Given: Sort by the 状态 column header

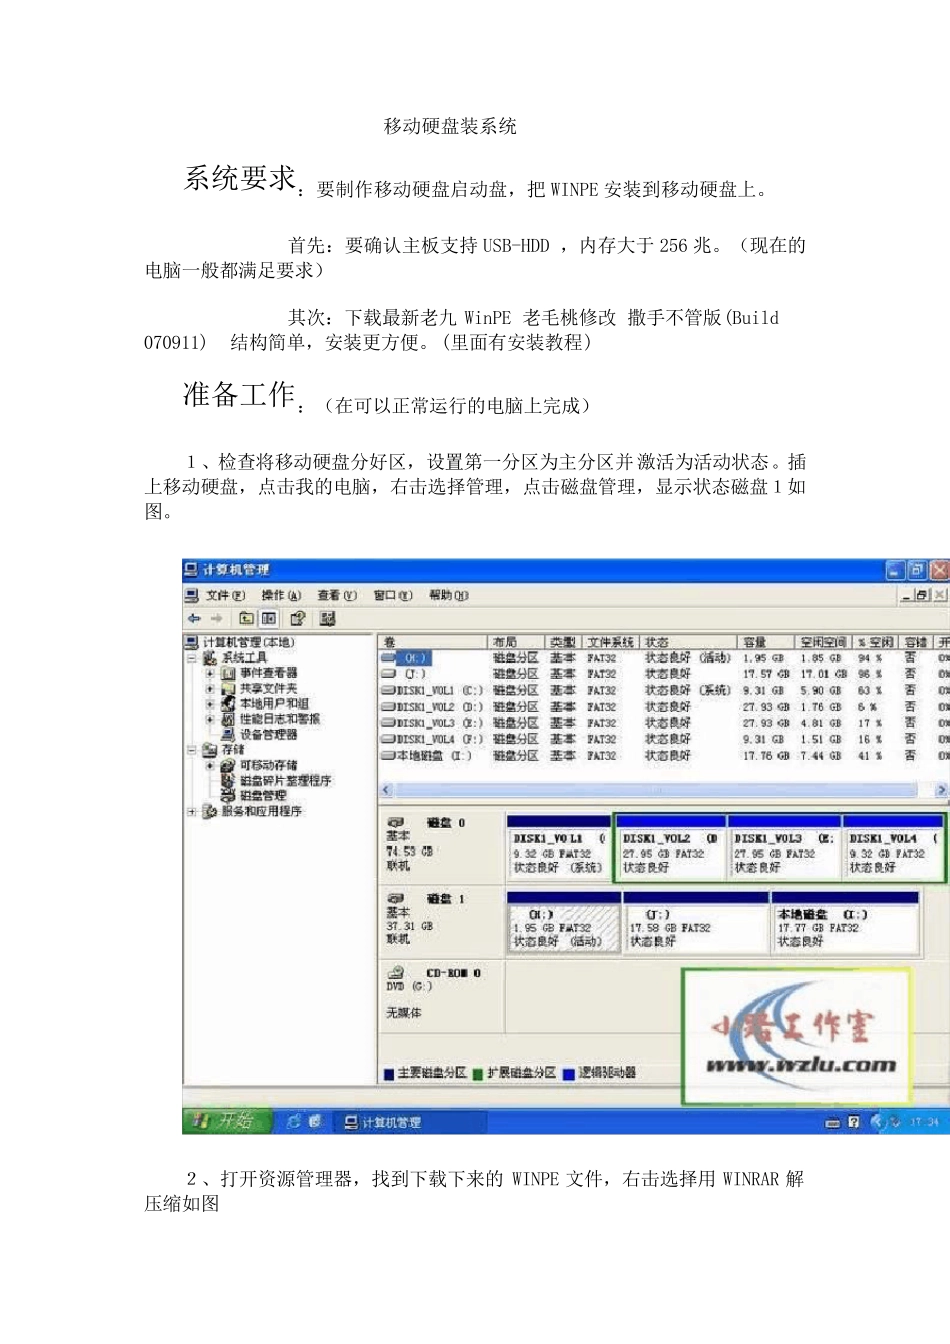Looking at the screenshot, I should pyautogui.click(x=689, y=642).
